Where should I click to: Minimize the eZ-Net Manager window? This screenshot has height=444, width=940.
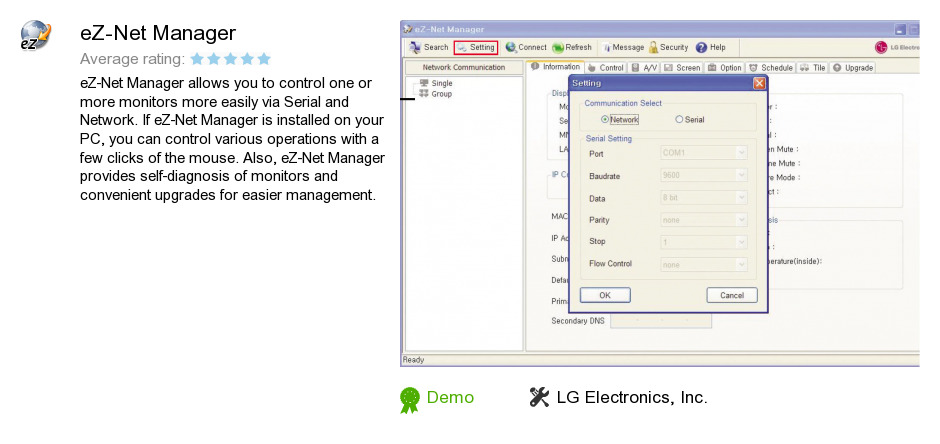pos(900,29)
